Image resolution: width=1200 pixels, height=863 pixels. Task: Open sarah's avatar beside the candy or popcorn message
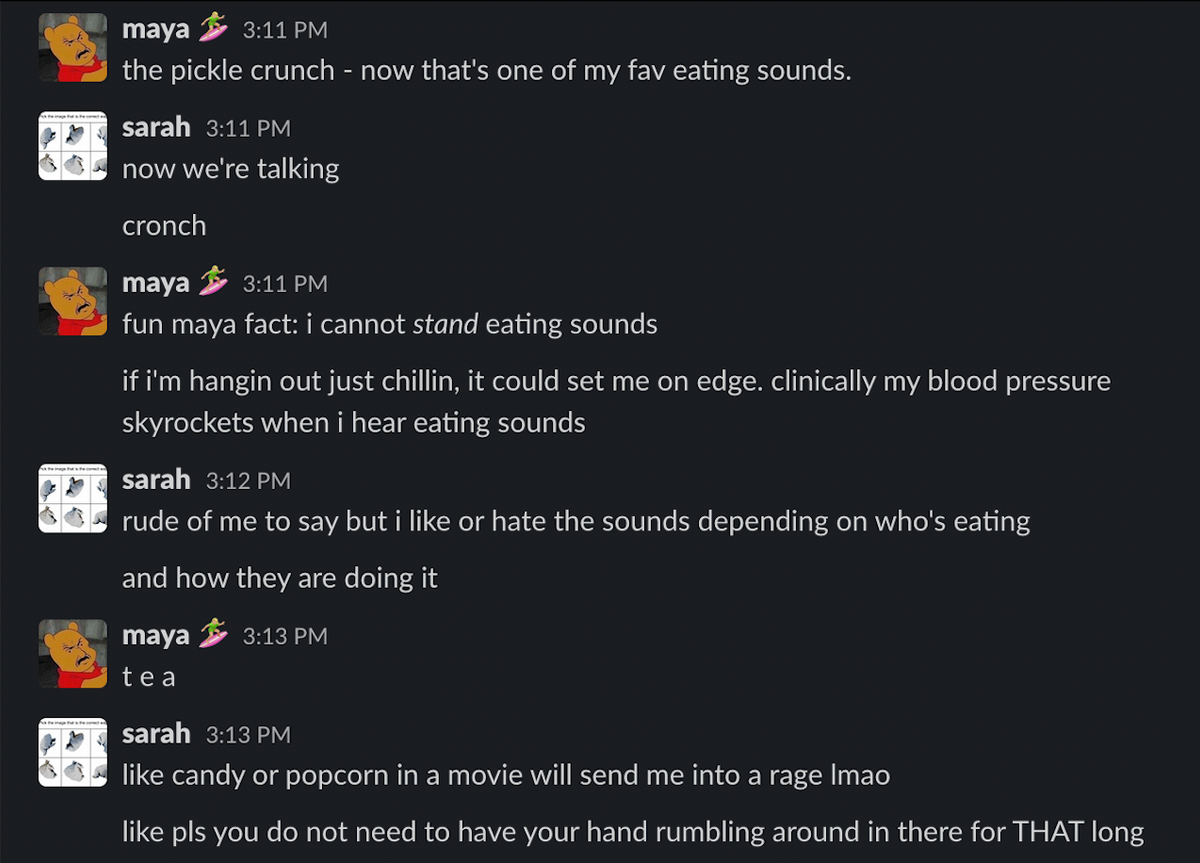coord(73,752)
